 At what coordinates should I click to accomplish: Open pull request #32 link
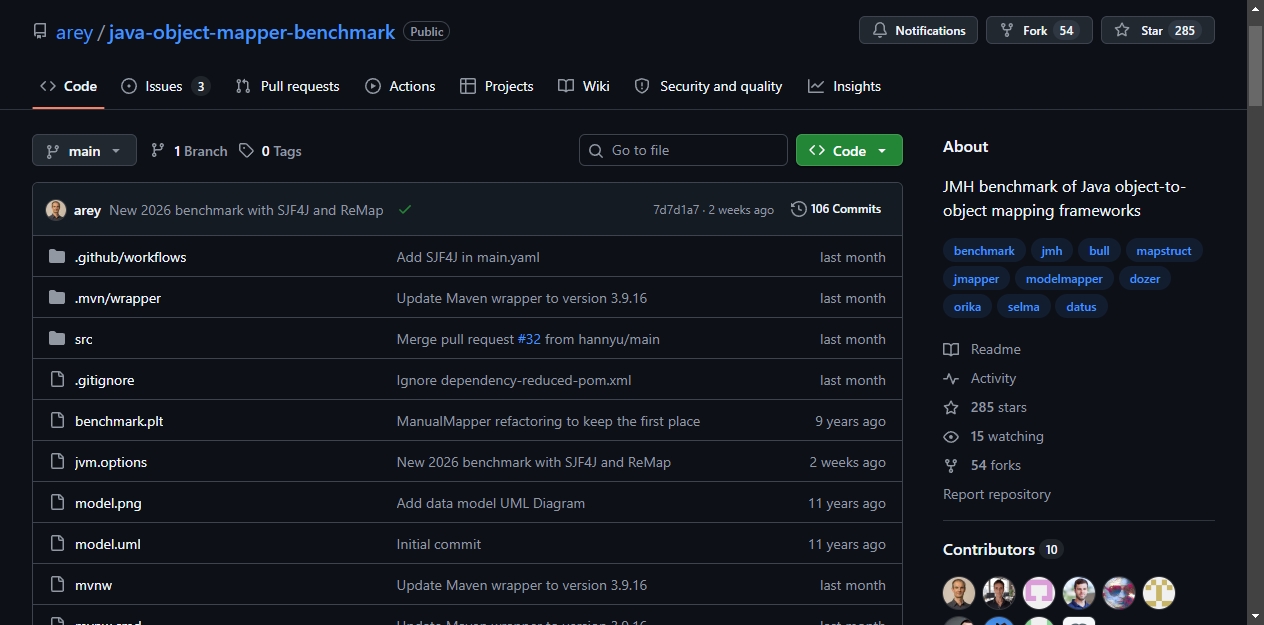point(529,339)
